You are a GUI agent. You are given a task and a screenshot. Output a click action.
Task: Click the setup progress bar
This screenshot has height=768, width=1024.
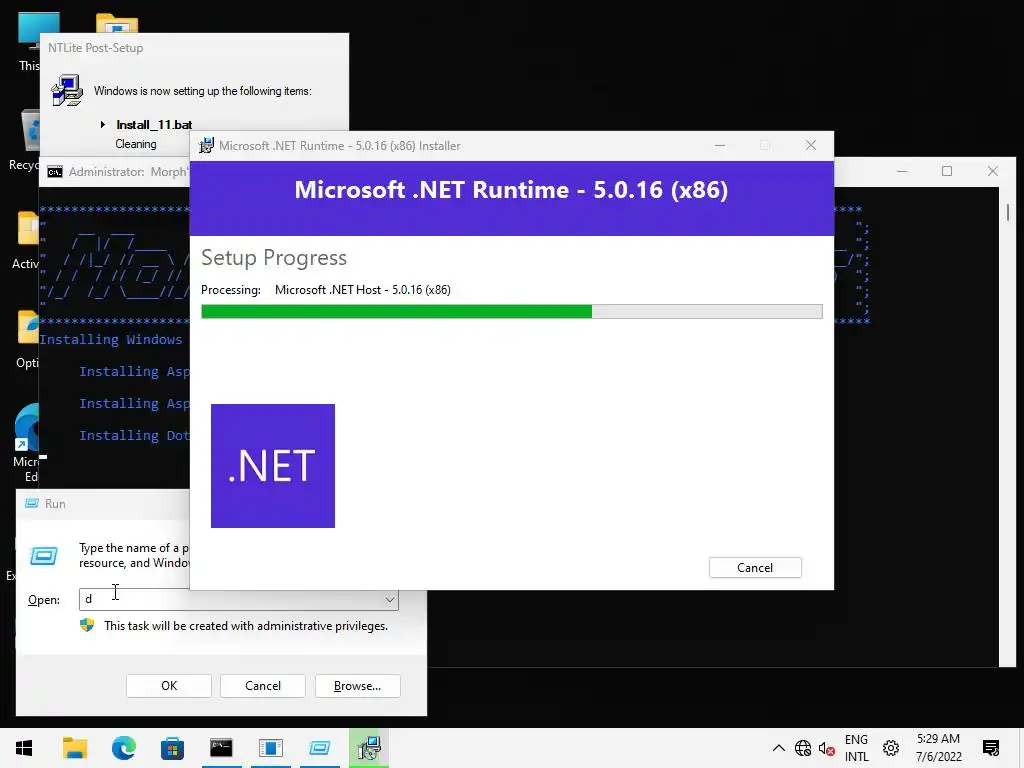(x=511, y=312)
